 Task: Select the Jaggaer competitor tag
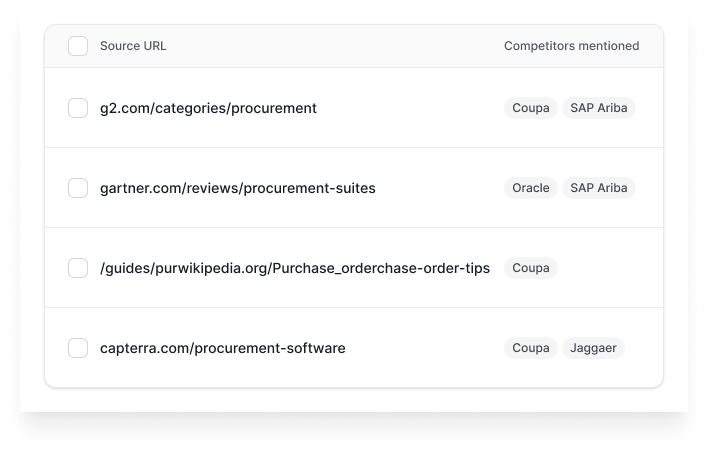[593, 348]
